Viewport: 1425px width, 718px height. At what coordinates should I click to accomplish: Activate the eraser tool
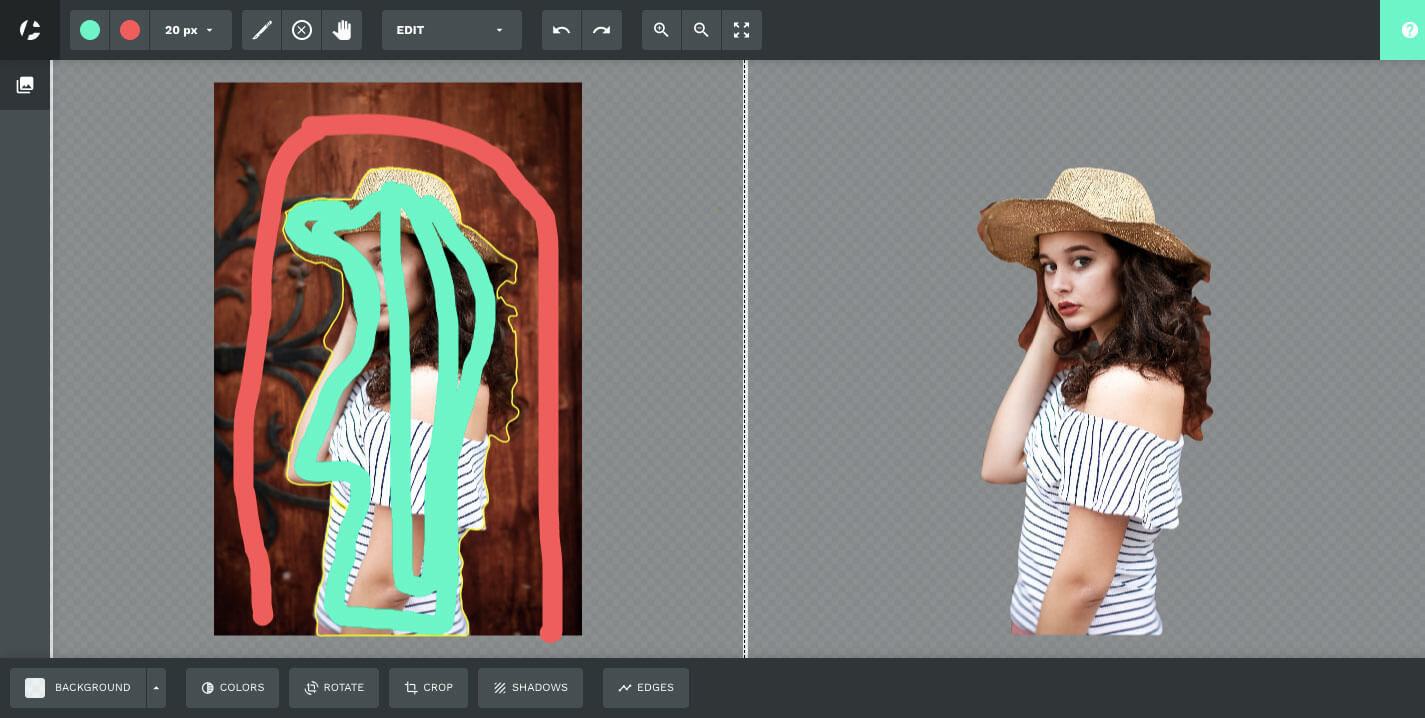[301, 30]
